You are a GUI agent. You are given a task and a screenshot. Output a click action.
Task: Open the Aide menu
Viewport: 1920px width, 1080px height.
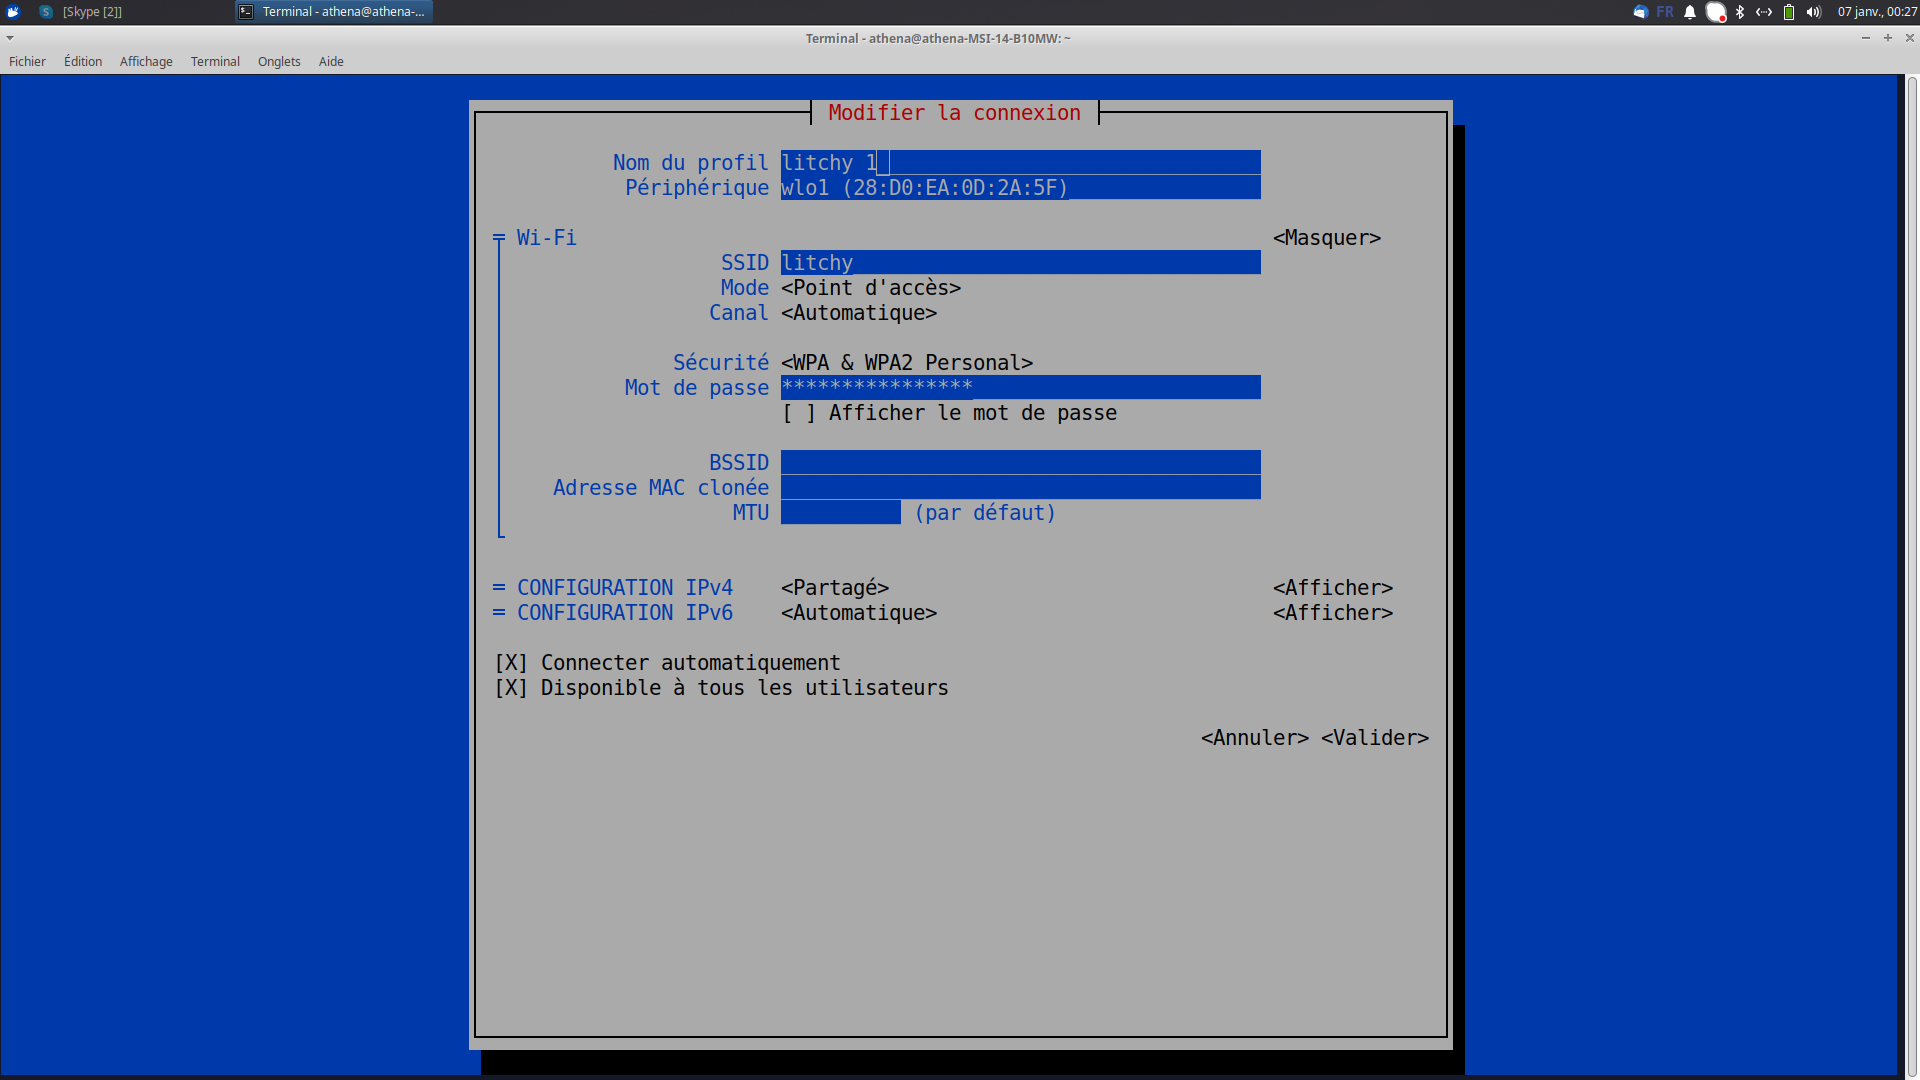tap(331, 61)
